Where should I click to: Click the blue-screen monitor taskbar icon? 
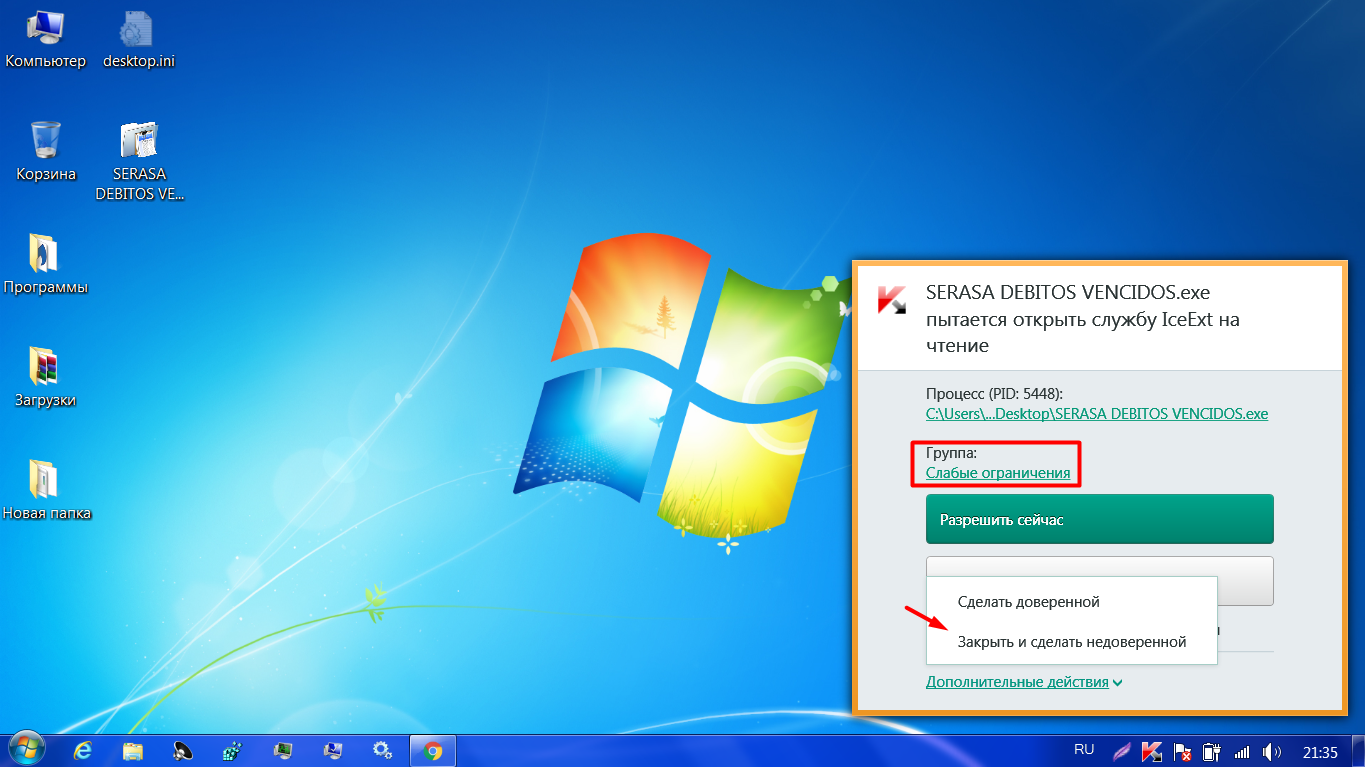point(332,750)
